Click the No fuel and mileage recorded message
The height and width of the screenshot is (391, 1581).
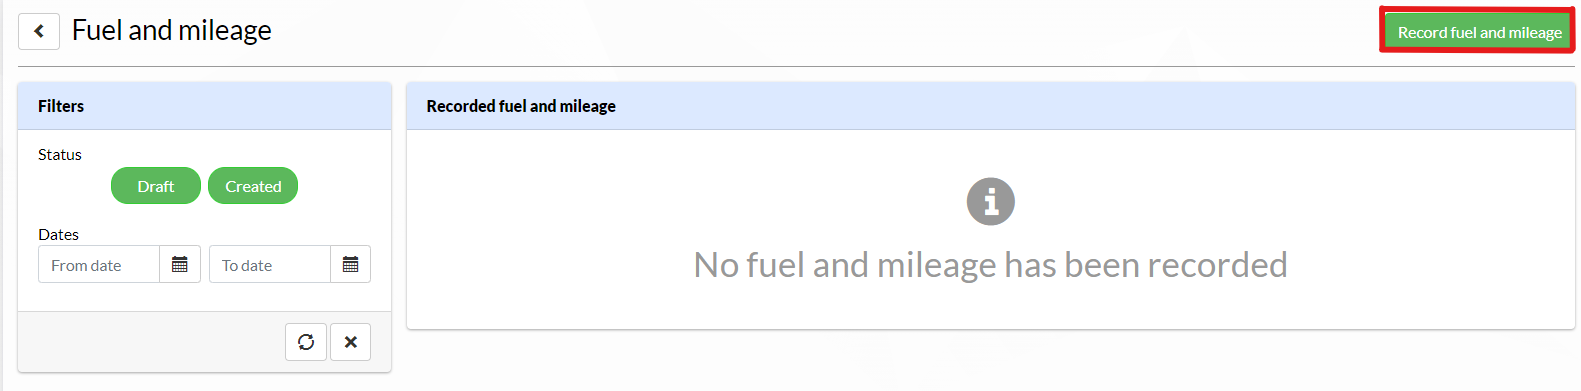[x=990, y=265]
